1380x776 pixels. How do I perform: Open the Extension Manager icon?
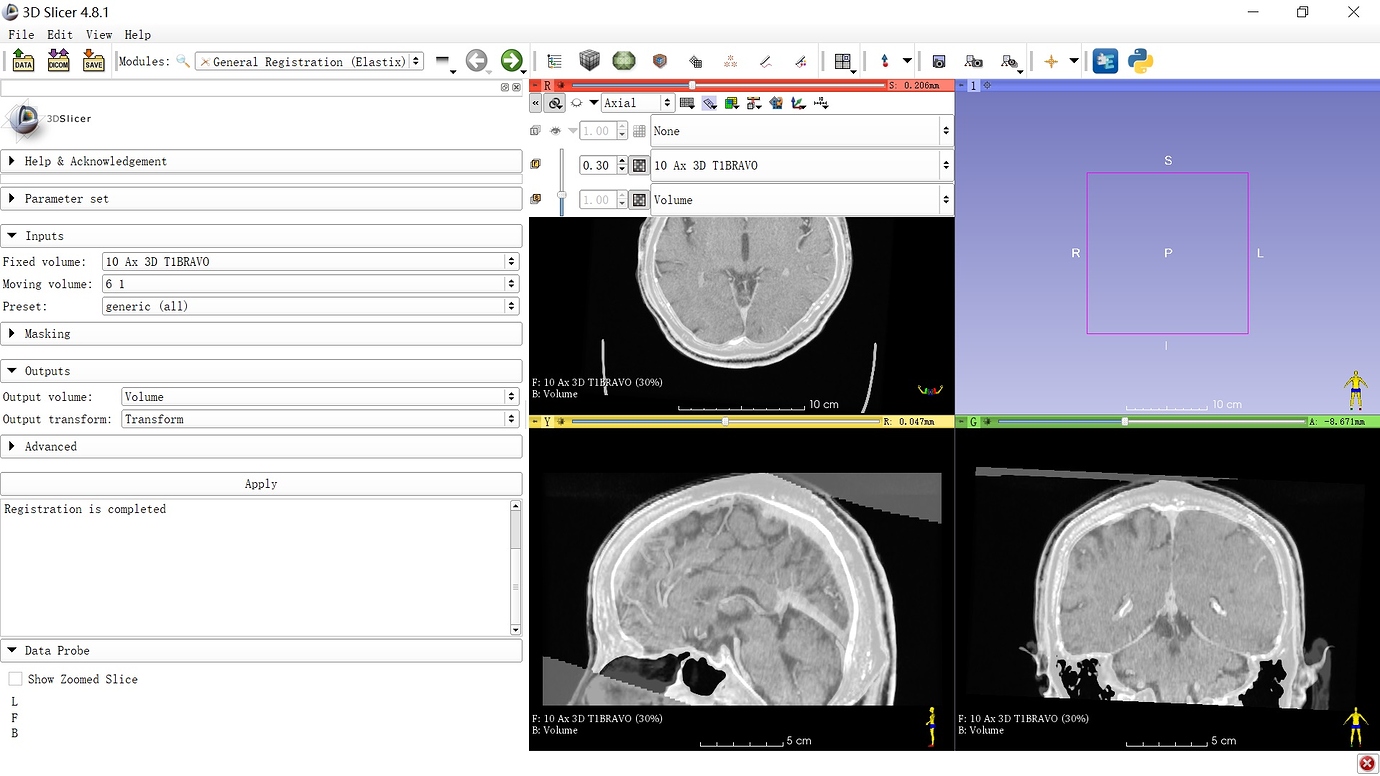click(x=1105, y=61)
